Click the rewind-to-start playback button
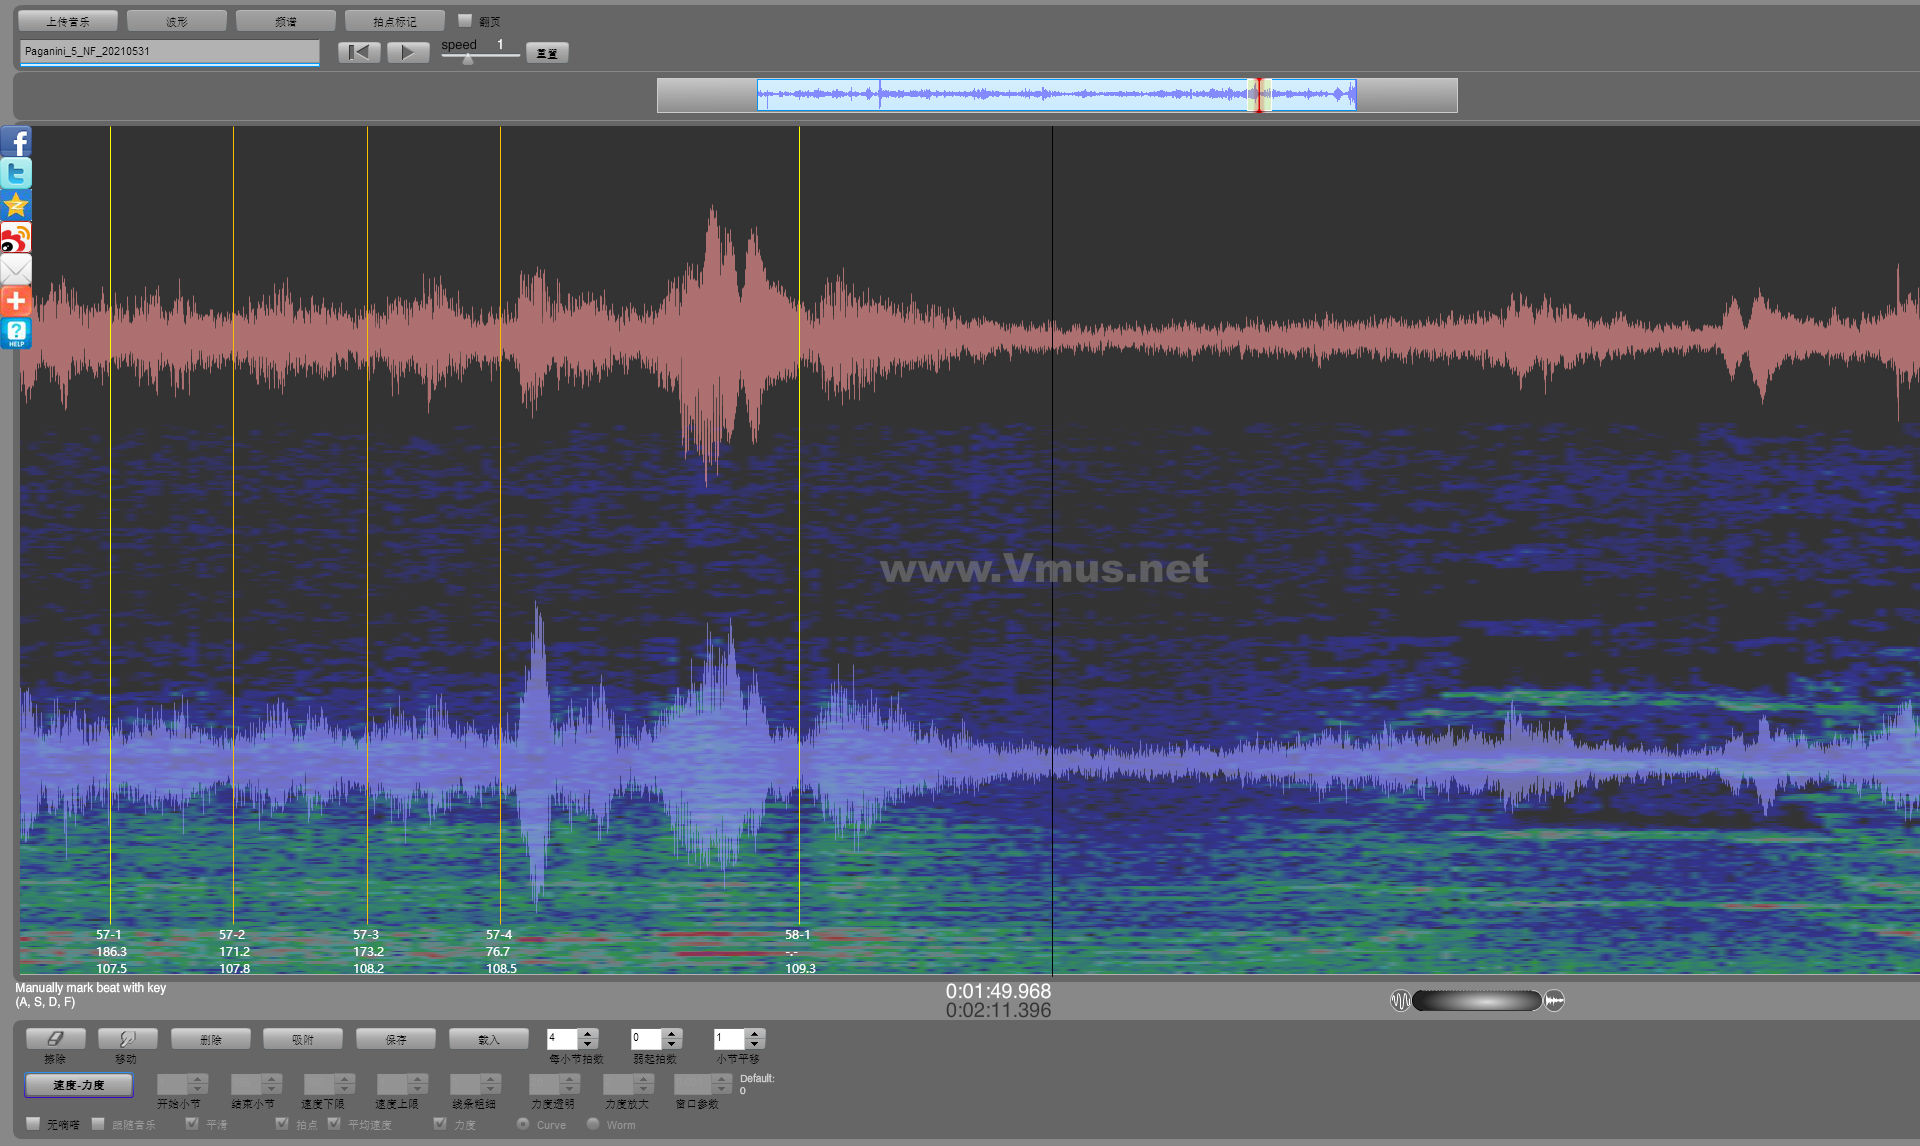The width and height of the screenshot is (1920, 1146). (x=359, y=52)
